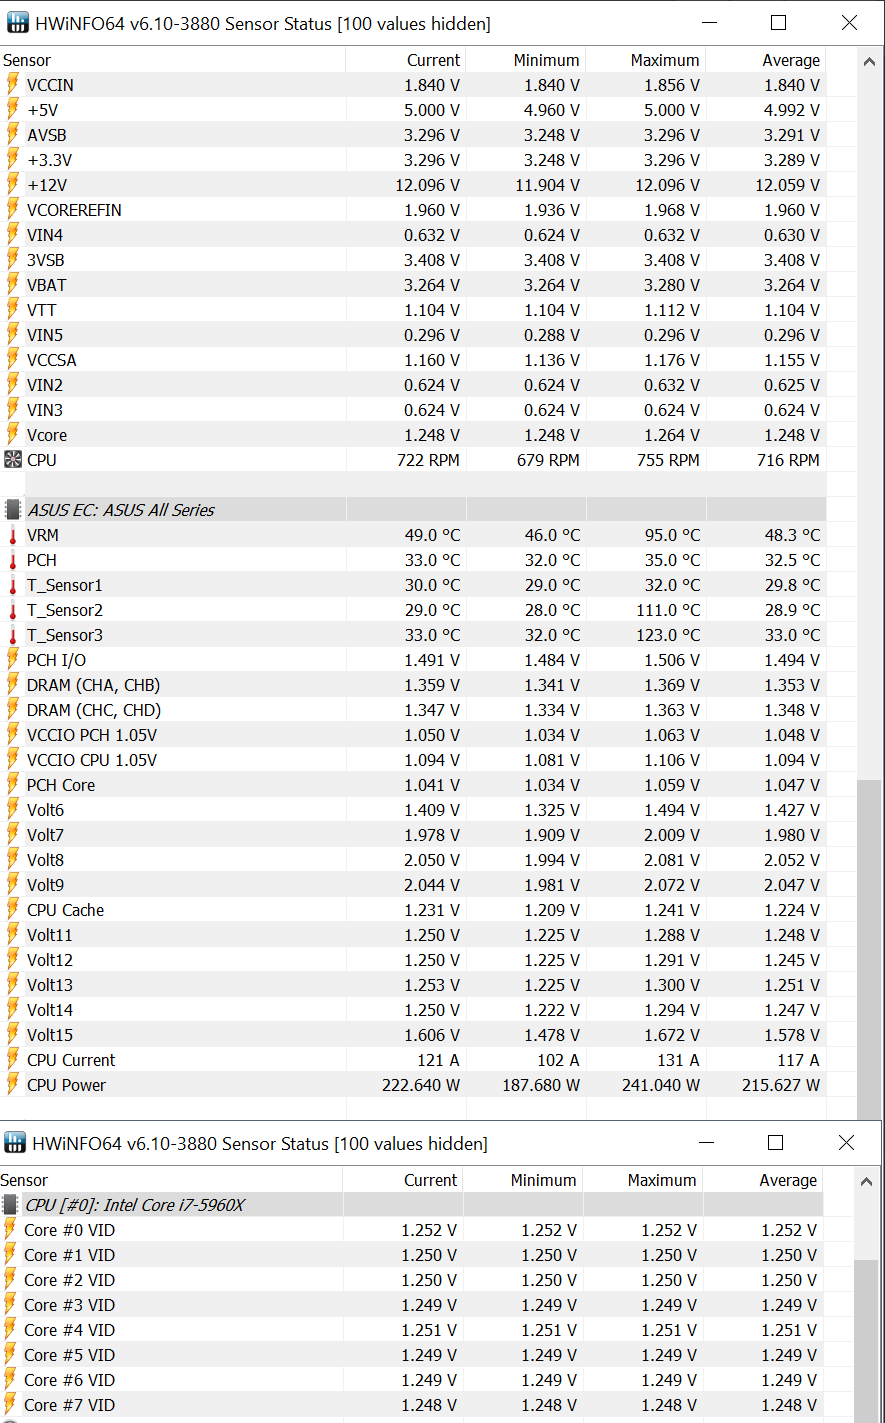This screenshot has height=1423, width=885.
Task: Select the Core #5 VID row label
Action: (x=69, y=1355)
